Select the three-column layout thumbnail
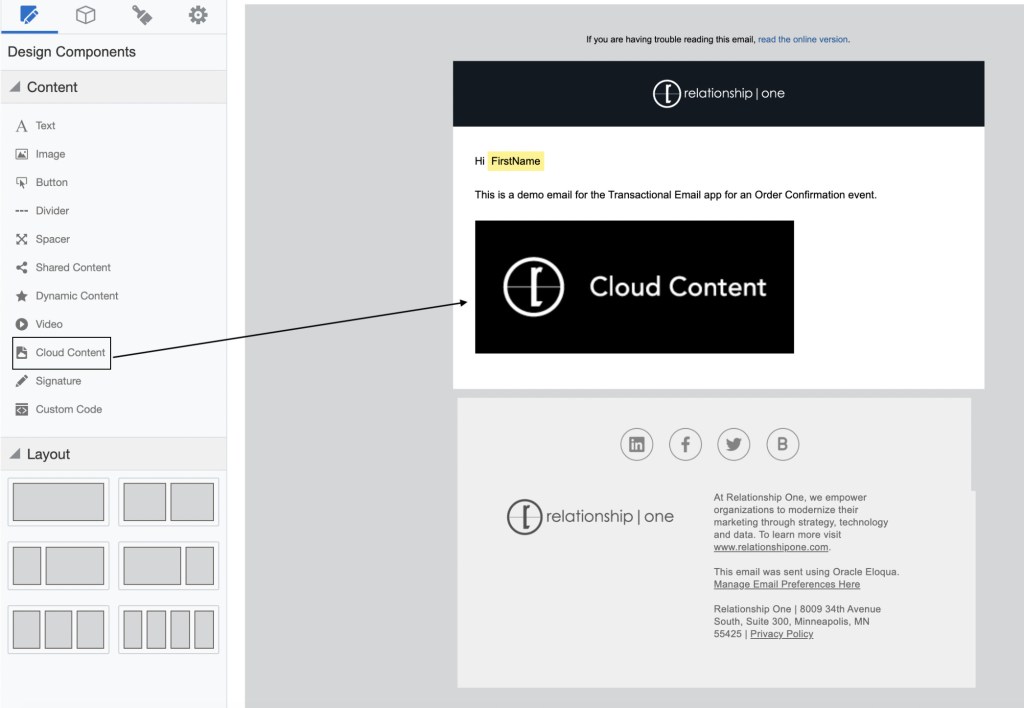Viewport: 1024px width, 708px height. point(58,630)
